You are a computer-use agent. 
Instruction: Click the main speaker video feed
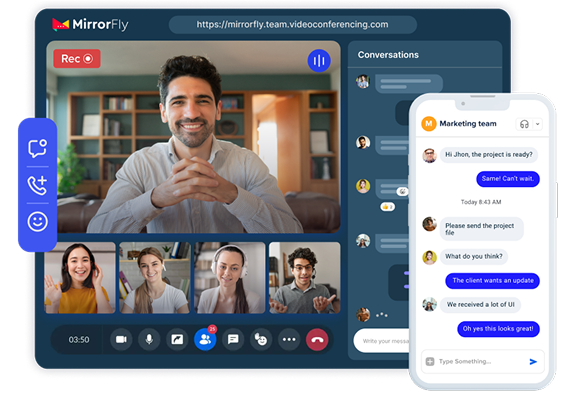coord(193,137)
